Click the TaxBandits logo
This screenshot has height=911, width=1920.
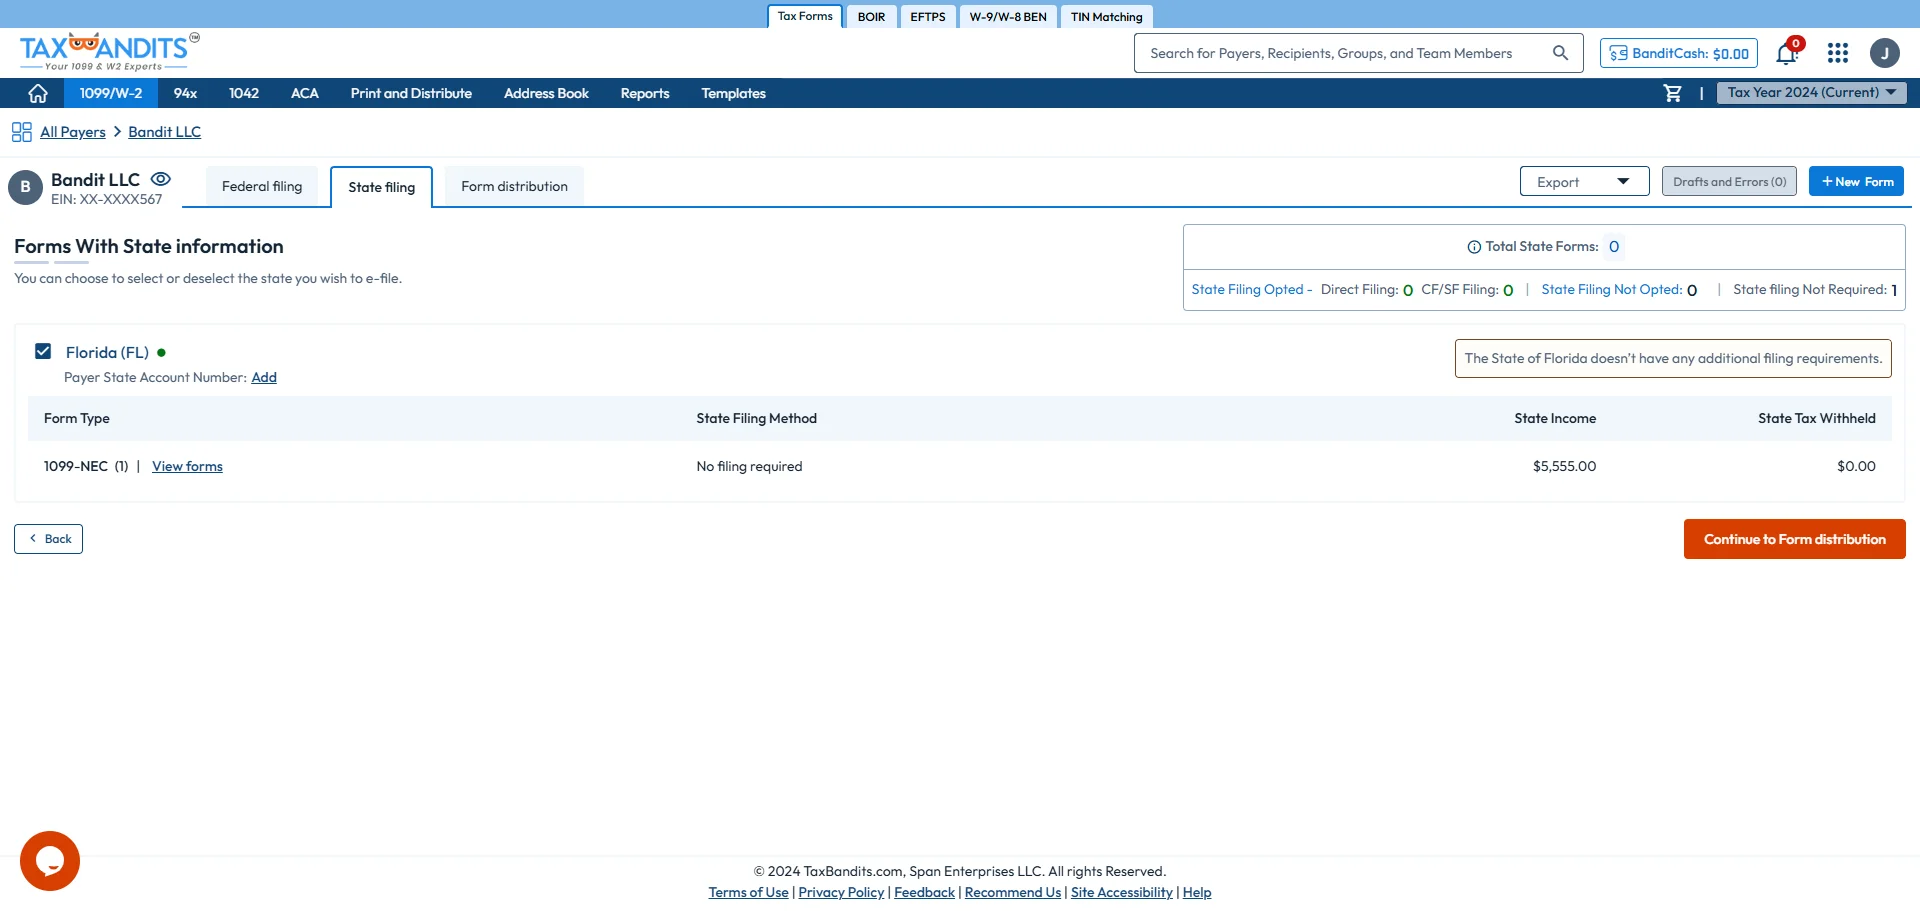click(109, 52)
